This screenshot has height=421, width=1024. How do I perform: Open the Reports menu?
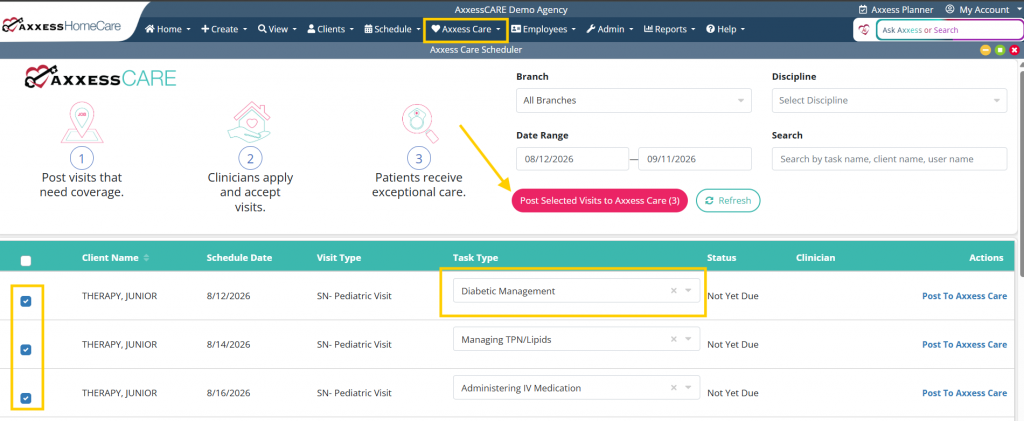tap(669, 29)
